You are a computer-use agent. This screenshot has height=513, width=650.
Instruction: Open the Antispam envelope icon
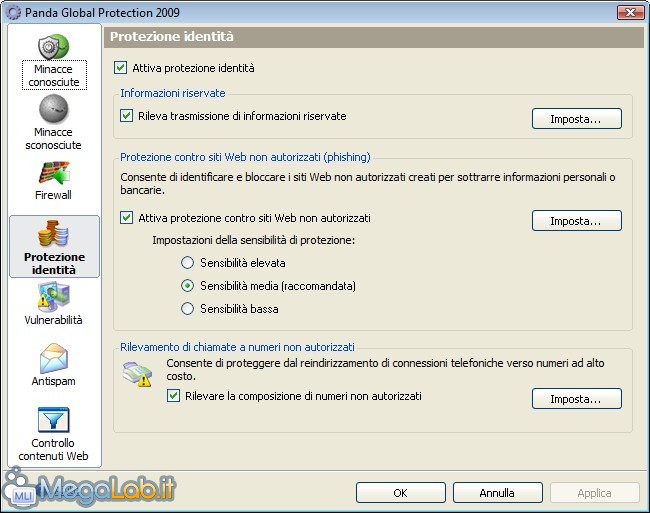(x=54, y=358)
